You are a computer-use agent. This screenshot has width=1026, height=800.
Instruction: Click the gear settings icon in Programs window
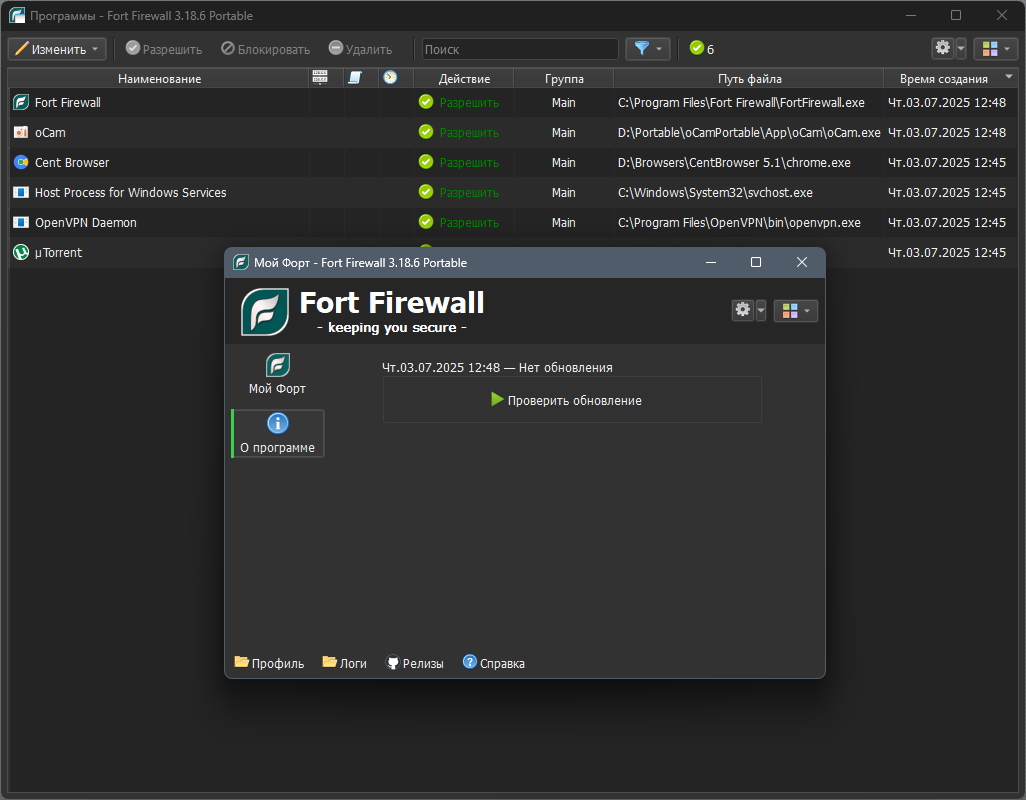pos(942,48)
